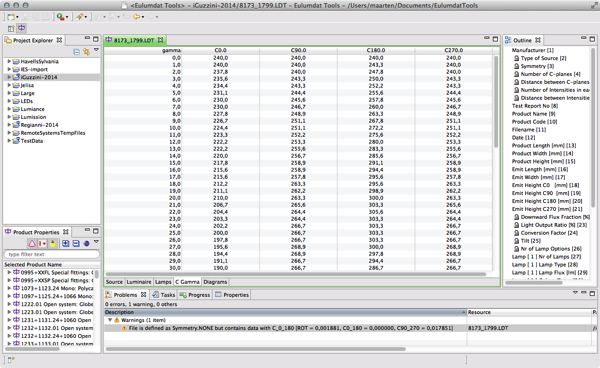The height and width of the screenshot is (368, 600).
Task: Click the C0.0 column header
Action: (220, 50)
